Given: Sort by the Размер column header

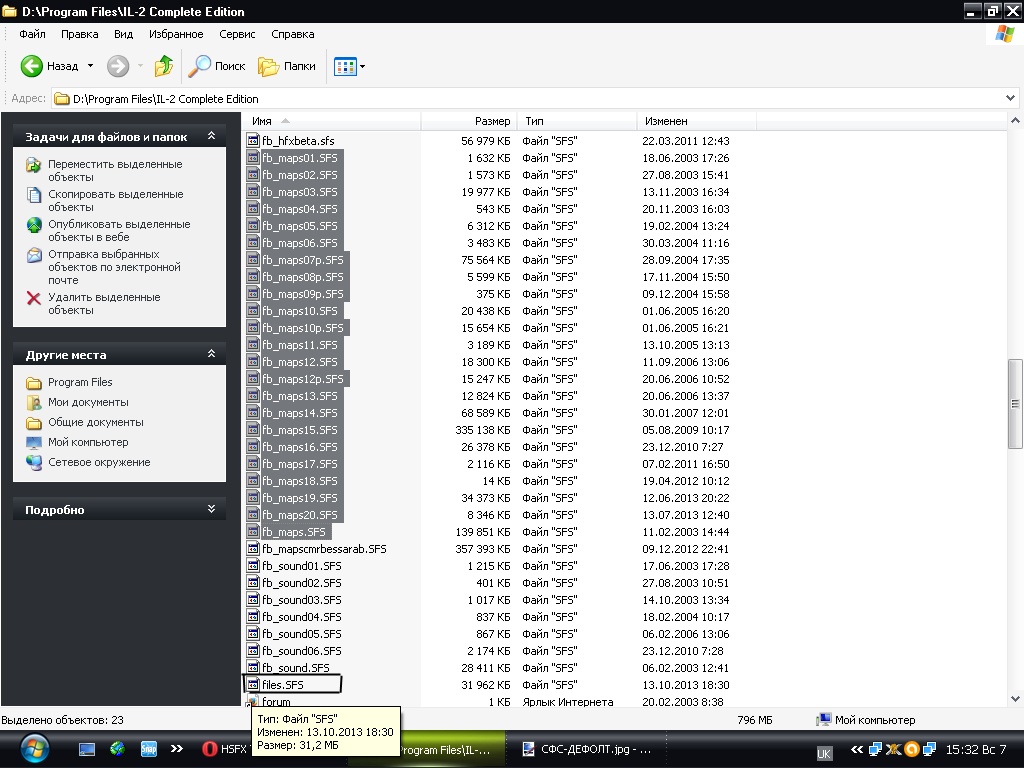Looking at the screenshot, I should coord(469,121).
